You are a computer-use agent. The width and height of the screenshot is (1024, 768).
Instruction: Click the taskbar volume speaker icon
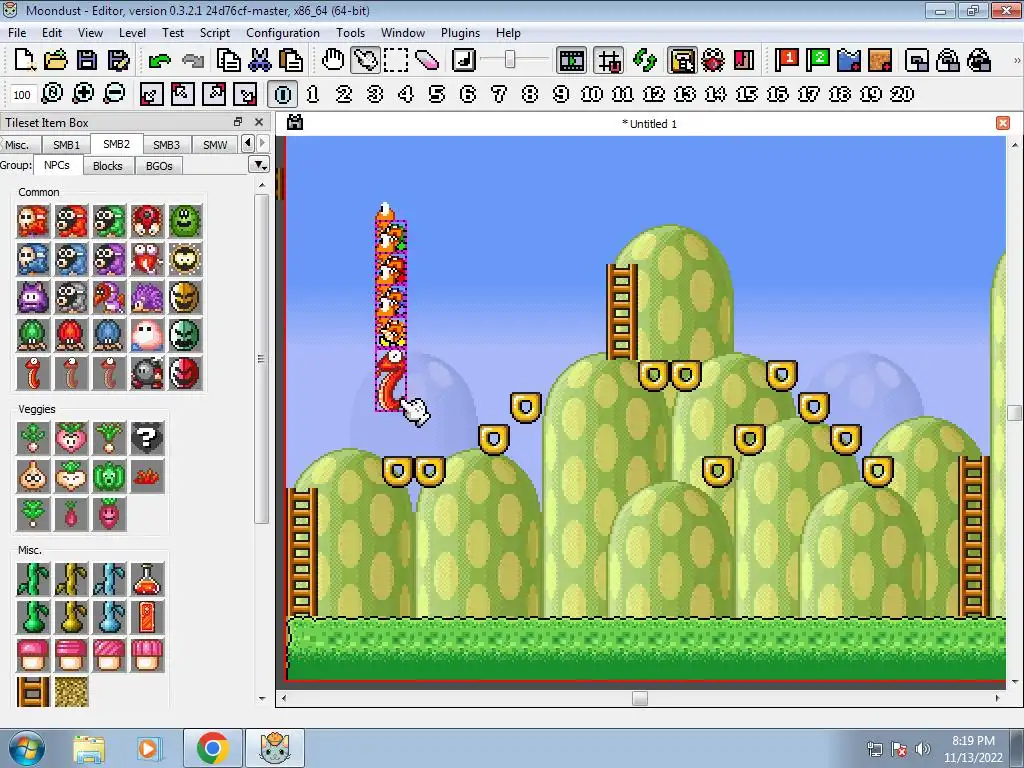coord(923,748)
